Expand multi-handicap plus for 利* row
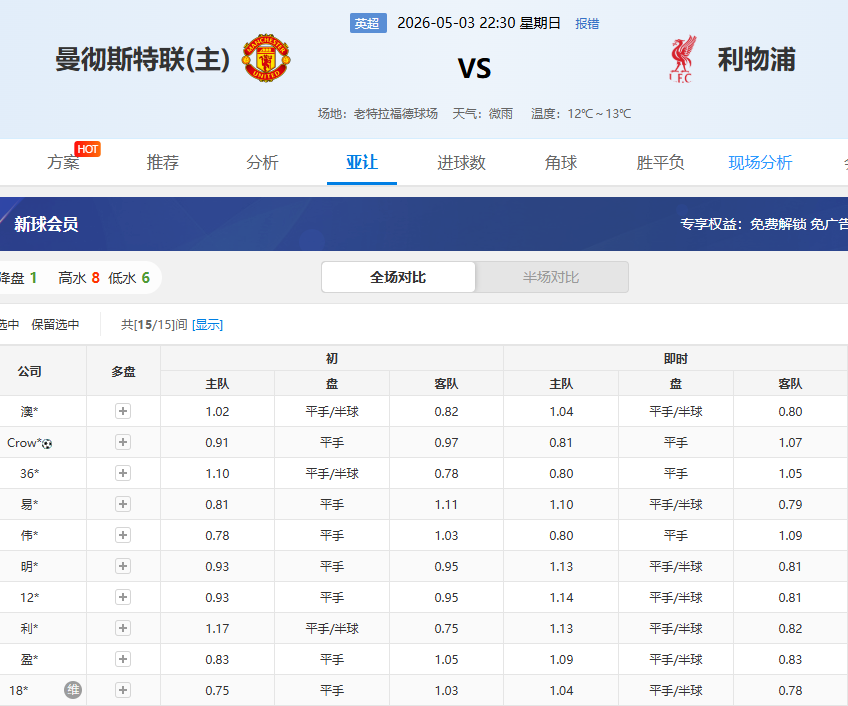Image resolution: width=848 pixels, height=706 pixels. pyautogui.click(x=123, y=628)
